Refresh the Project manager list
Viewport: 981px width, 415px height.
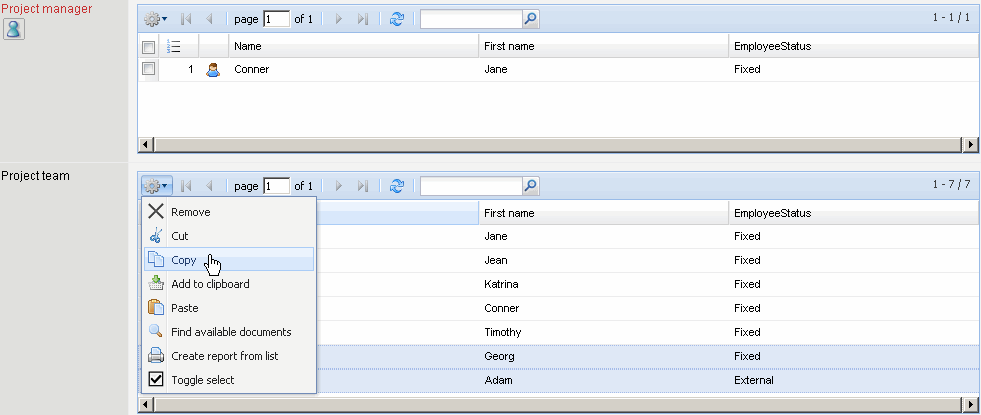397,19
